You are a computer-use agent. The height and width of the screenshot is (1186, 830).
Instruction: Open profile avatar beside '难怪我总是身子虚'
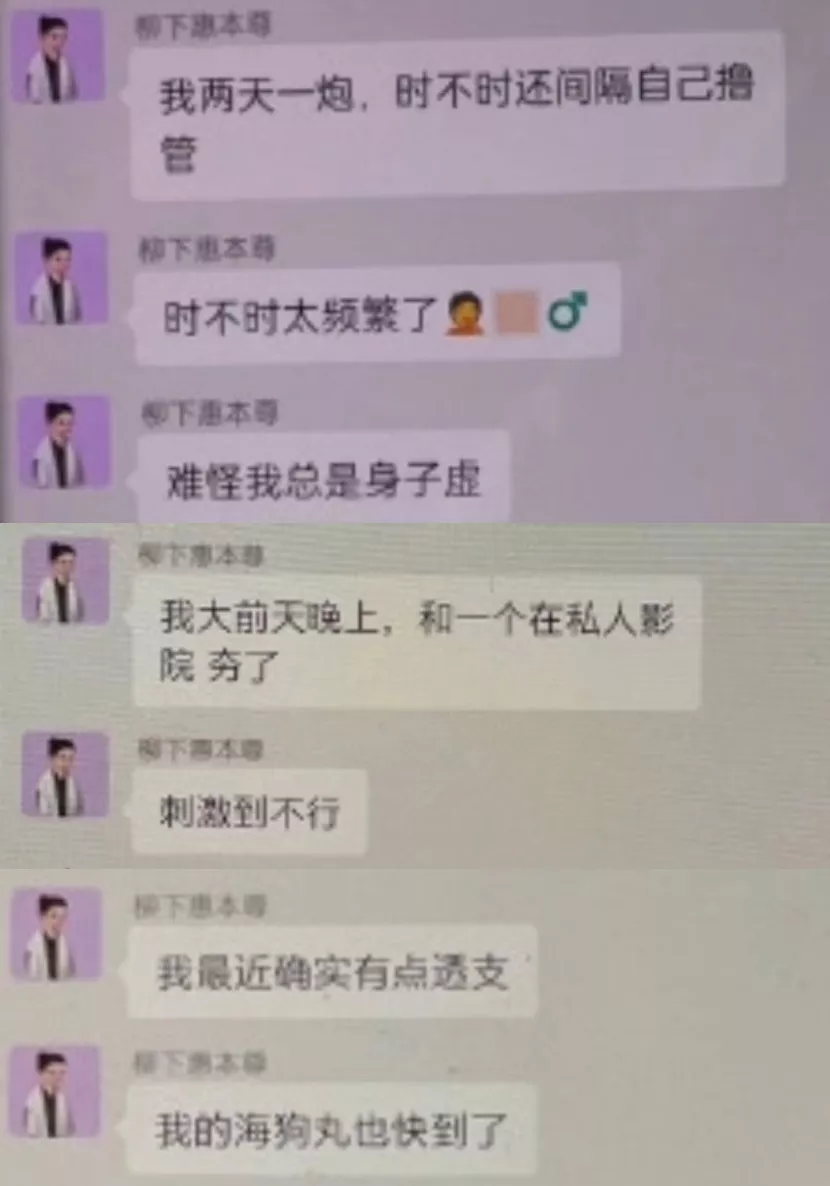point(64,441)
